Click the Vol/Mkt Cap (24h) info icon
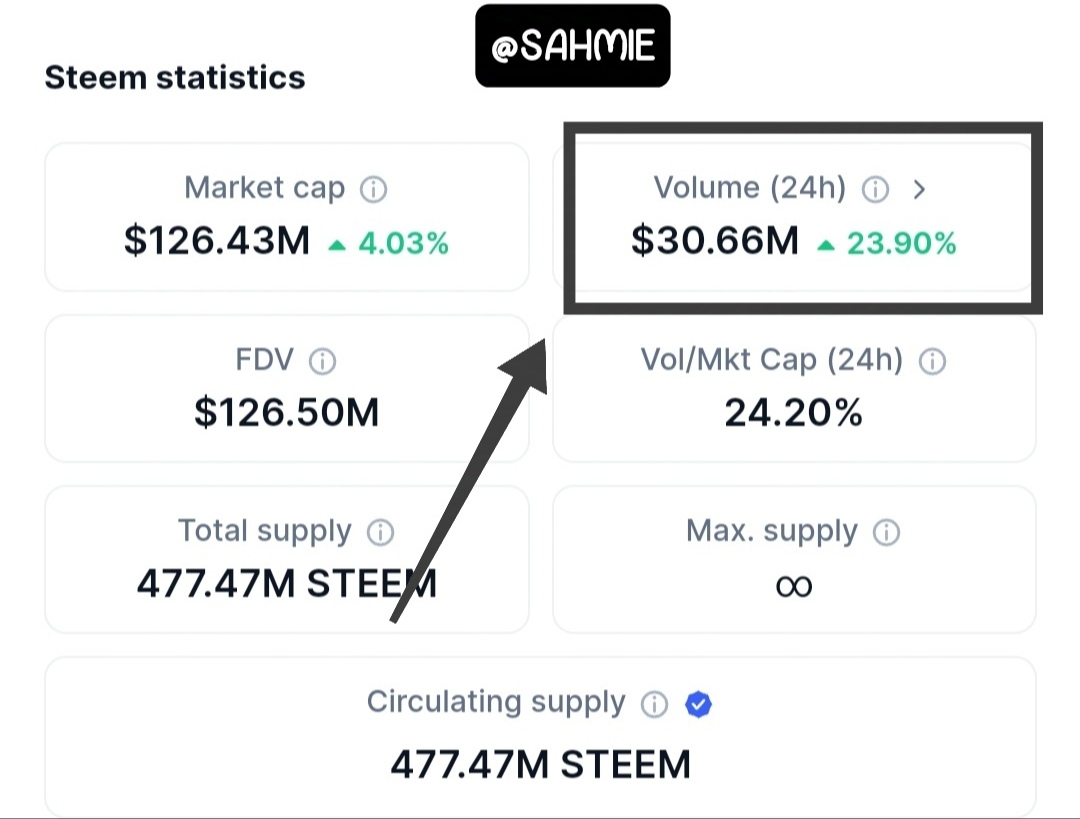The width and height of the screenshot is (1080, 819). [933, 360]
